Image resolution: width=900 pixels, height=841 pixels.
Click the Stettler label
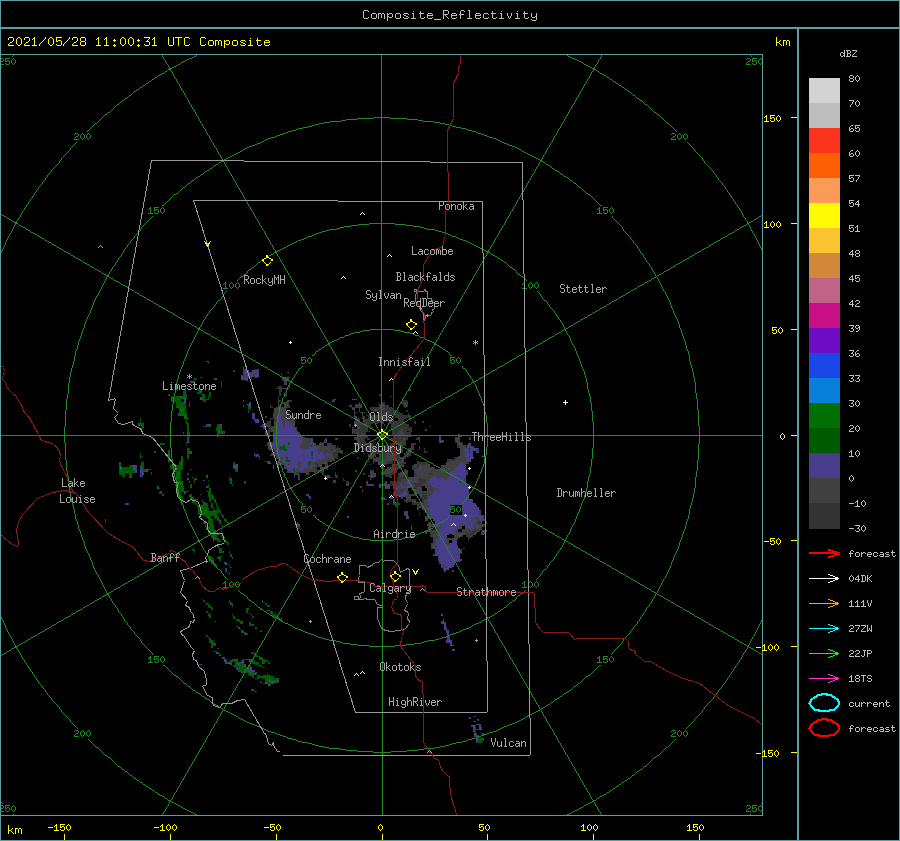(x=583, y=289)
